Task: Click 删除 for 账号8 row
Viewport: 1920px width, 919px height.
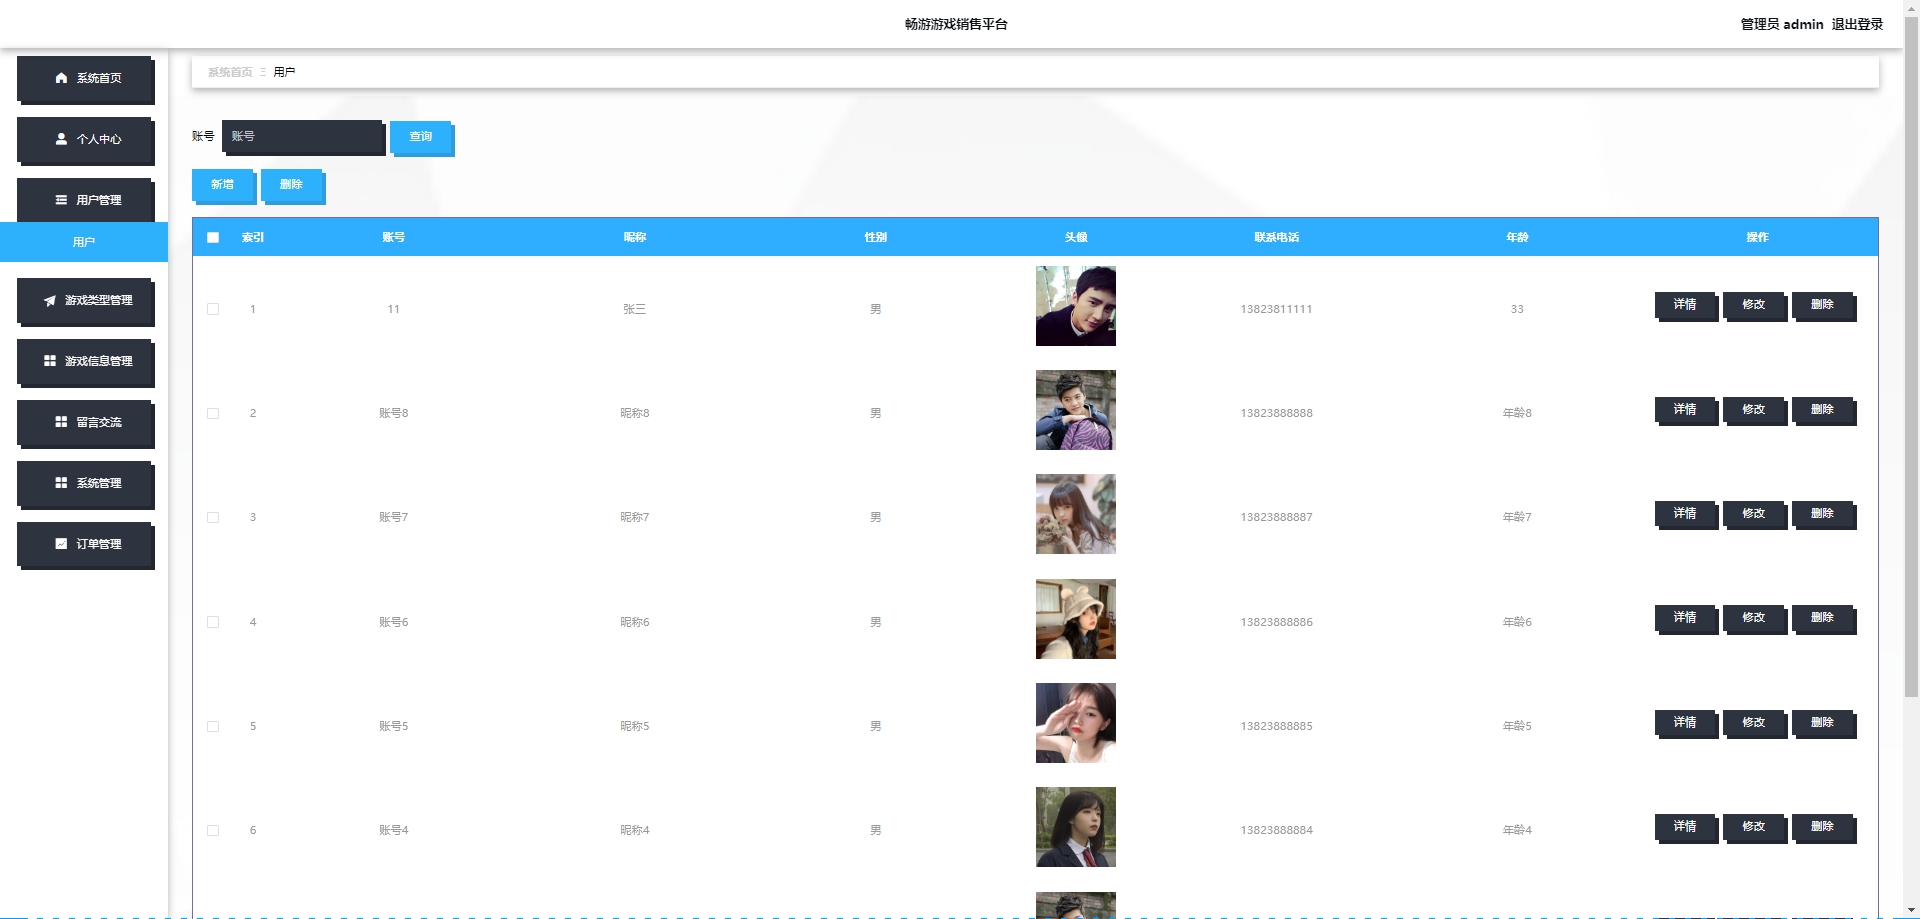Action: pyautogui.click(x=1824, y=411)
